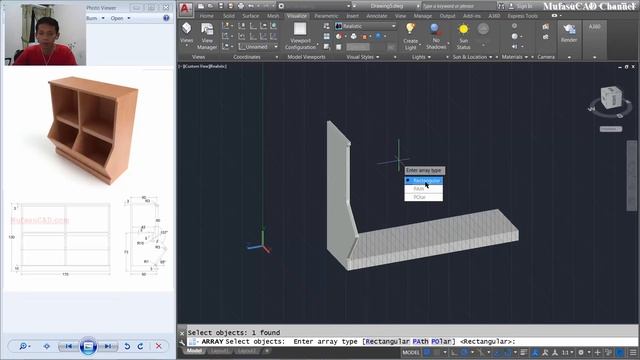Expand the Materials panel
Viewport: 640px width, 360px height.
click(515, 57)
